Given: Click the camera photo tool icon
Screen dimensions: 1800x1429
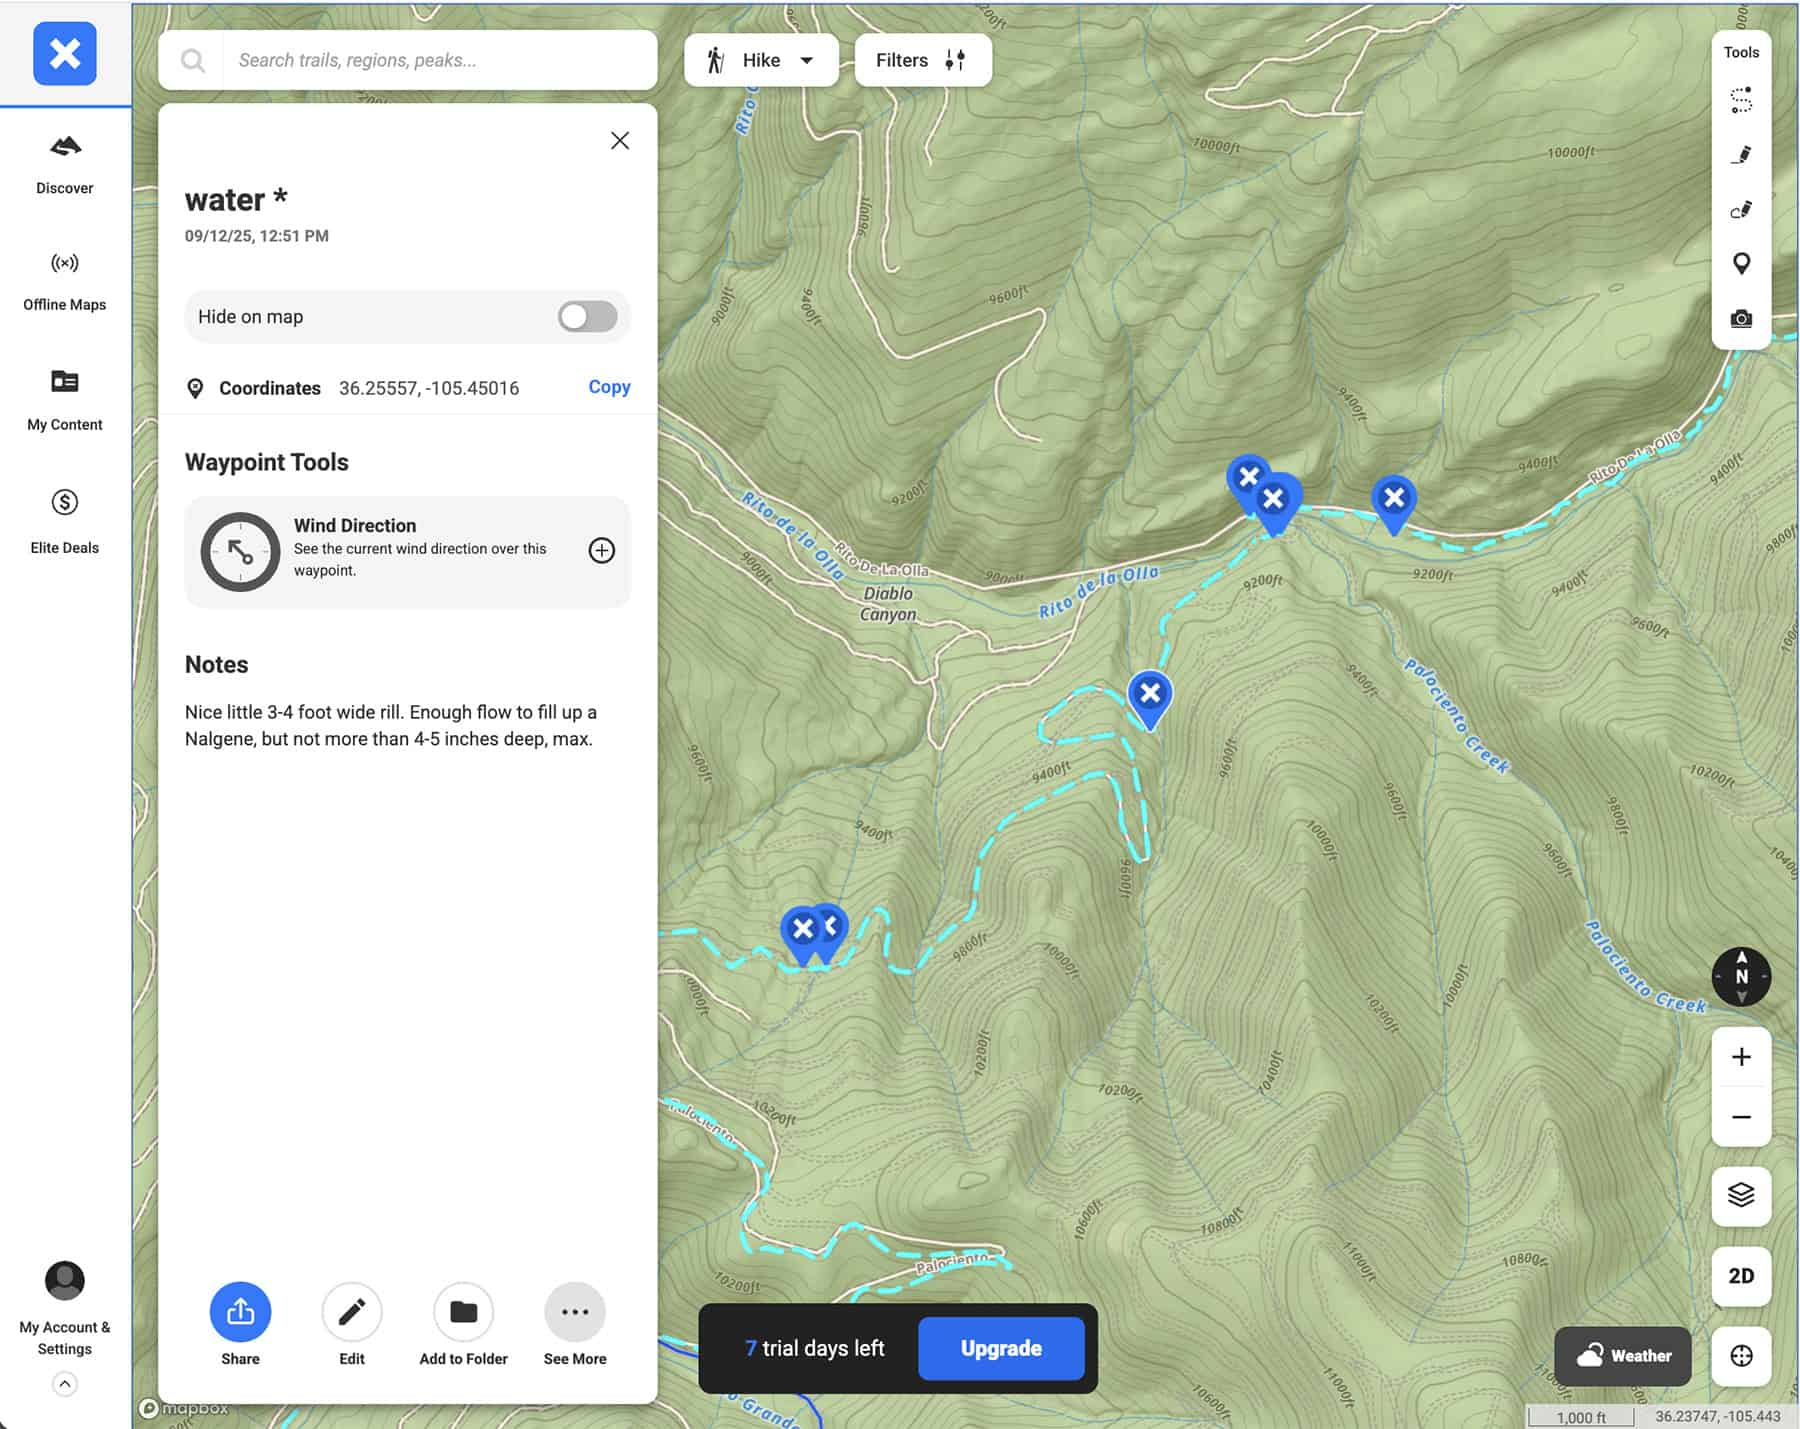Looking at the screenshot, I should click(1741, 319).
